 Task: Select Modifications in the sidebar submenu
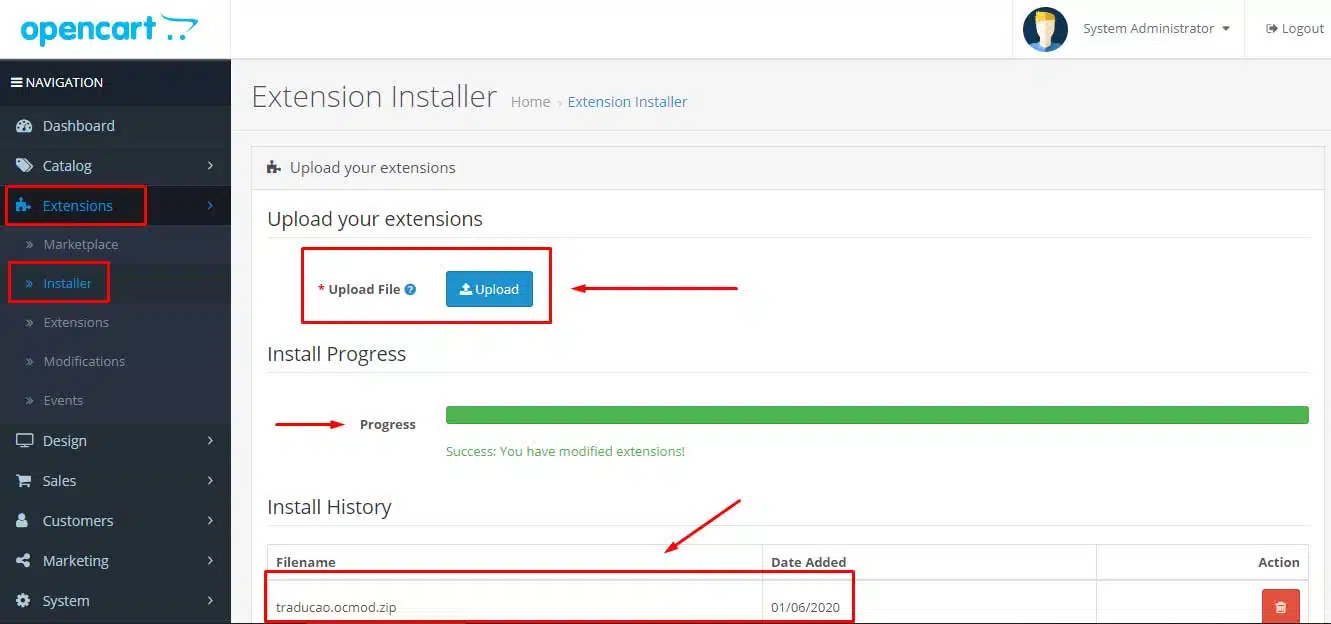84,362
